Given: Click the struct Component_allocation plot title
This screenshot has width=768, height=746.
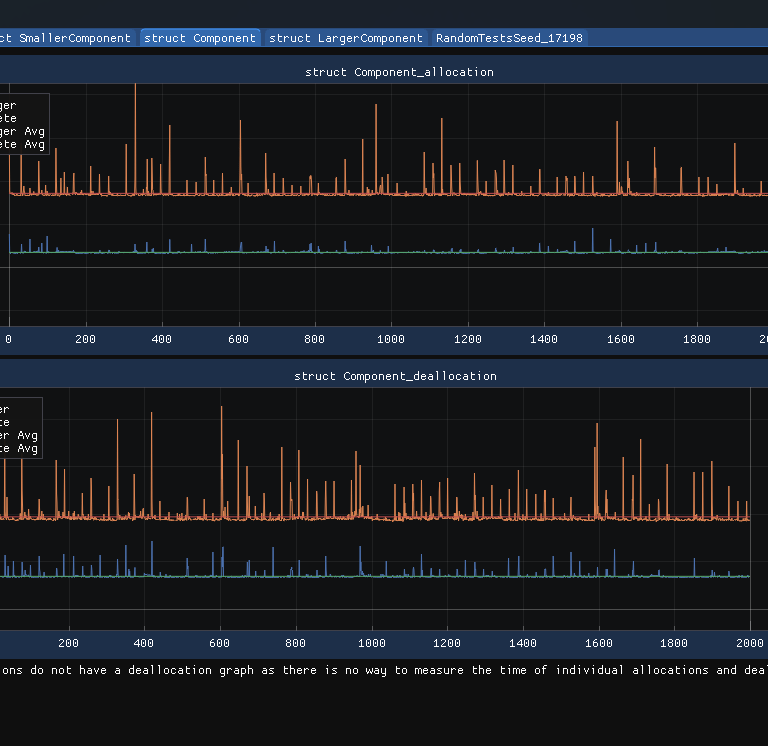Looking at the screenshot, I should coord(399,72).
